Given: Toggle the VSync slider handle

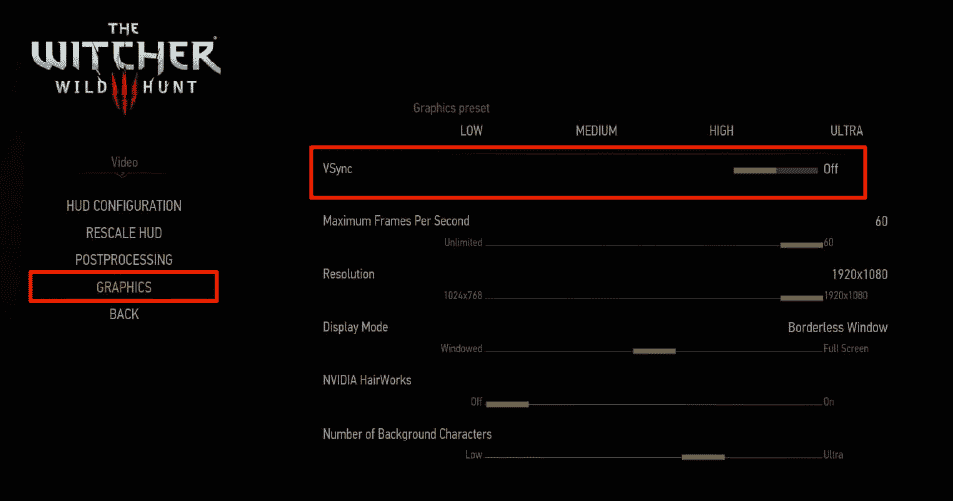Looking at the screenshot, I should (x=755, y=170).
